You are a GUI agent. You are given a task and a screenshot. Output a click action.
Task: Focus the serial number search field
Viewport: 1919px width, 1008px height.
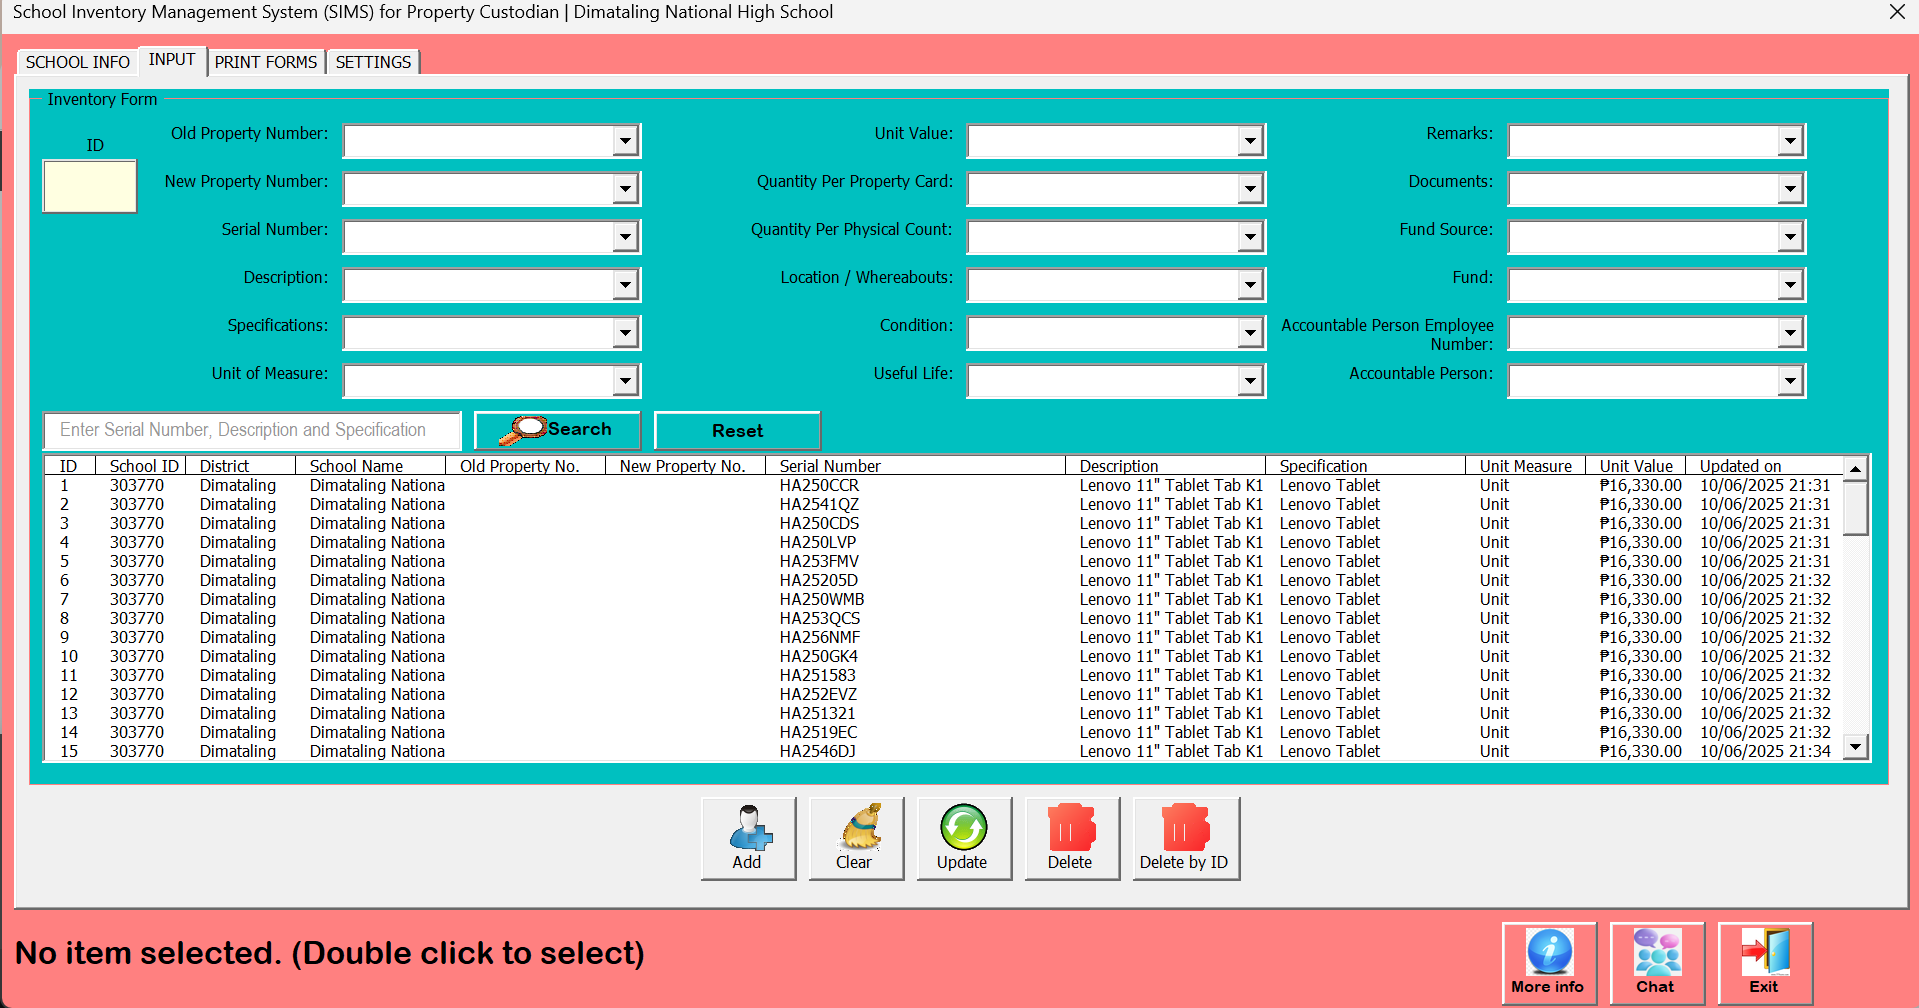(252, 430)
